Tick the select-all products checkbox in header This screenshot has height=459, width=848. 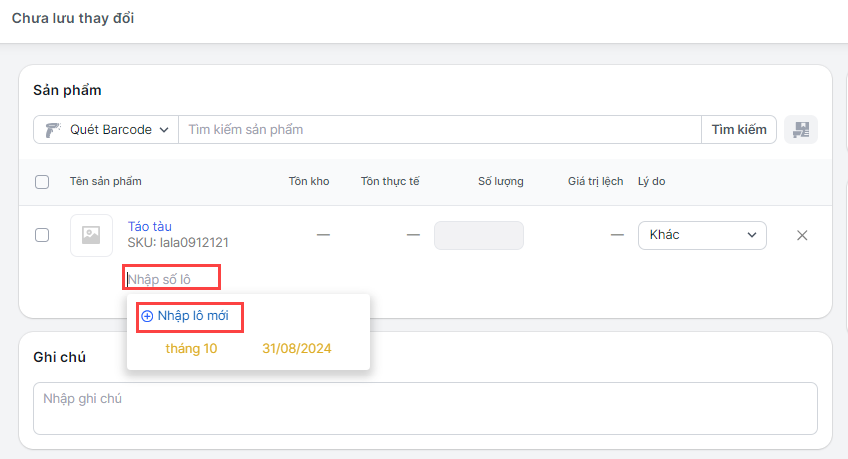point(42,182)
